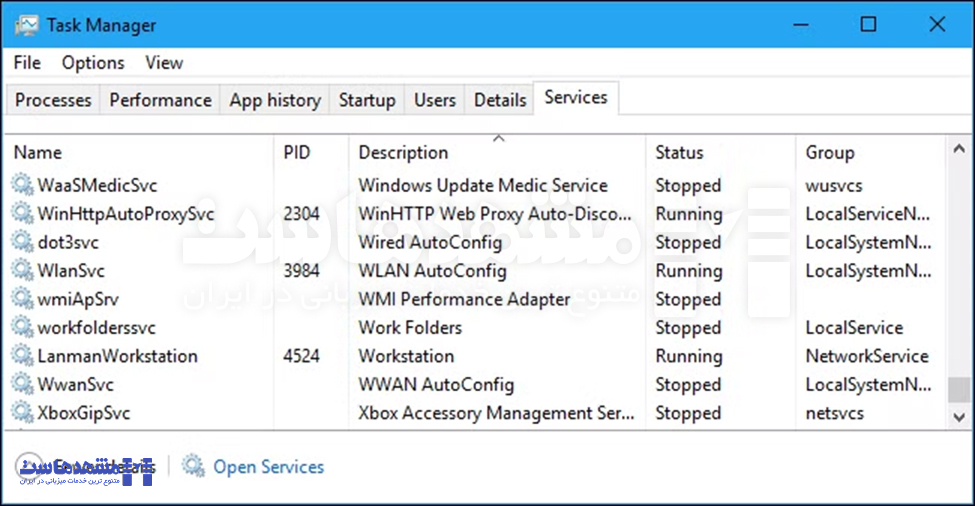Click PID value 2304
975x506 pixels.
pos(301,214)
